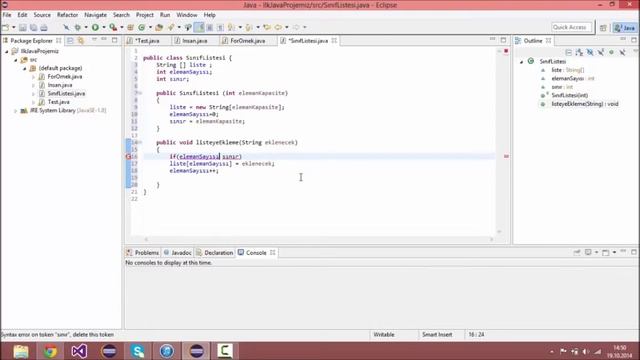Toggle Link with Editor in Package Explorer
Image resolution: width=640 pixels, height=360 pixels.
[x=81, y=40]
